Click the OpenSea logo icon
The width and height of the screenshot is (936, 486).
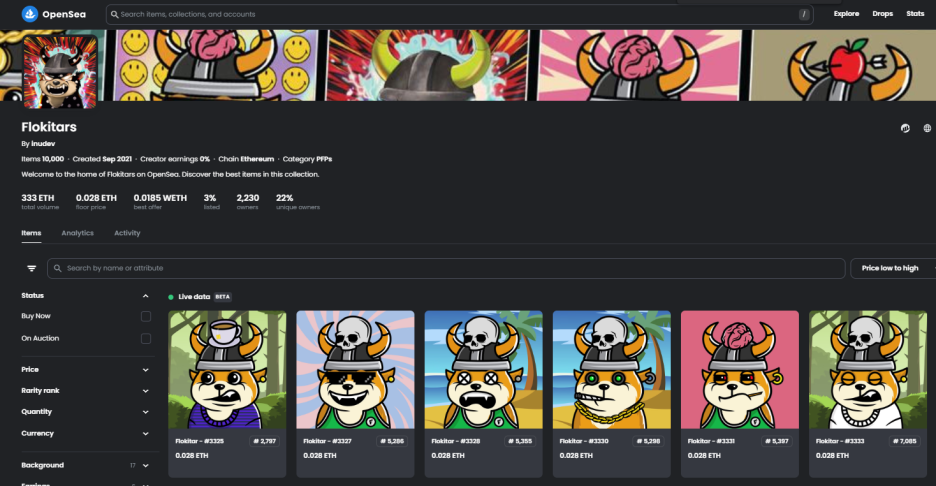[x=30, y=14]
